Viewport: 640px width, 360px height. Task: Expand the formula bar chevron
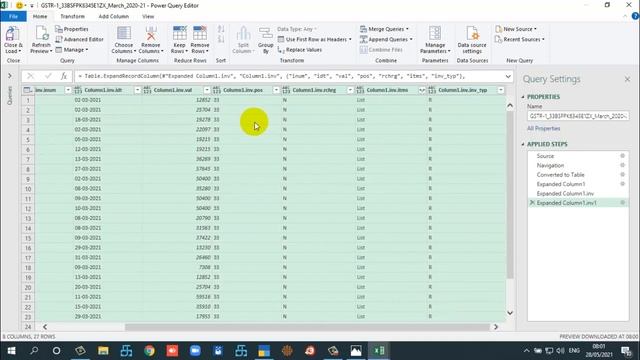tap(508, 76)
